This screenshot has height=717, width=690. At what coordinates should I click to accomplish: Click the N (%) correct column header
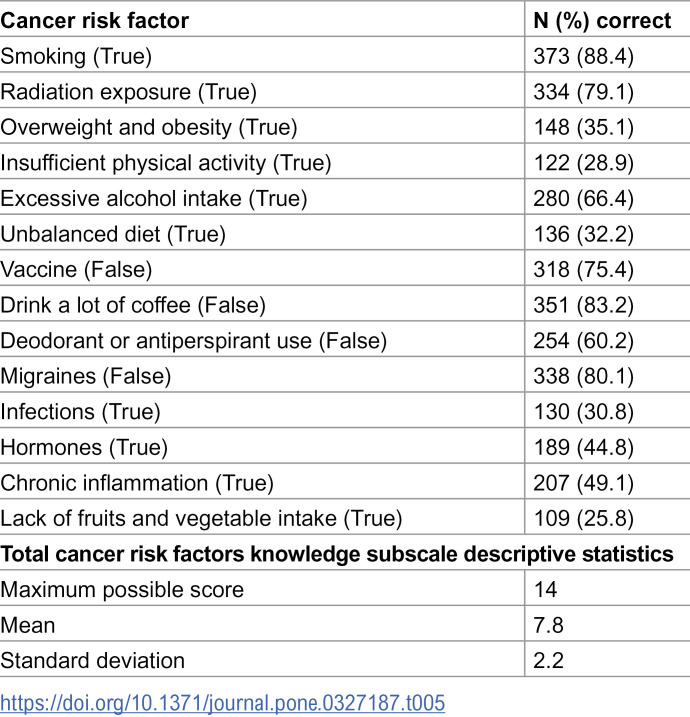(602, 21)
